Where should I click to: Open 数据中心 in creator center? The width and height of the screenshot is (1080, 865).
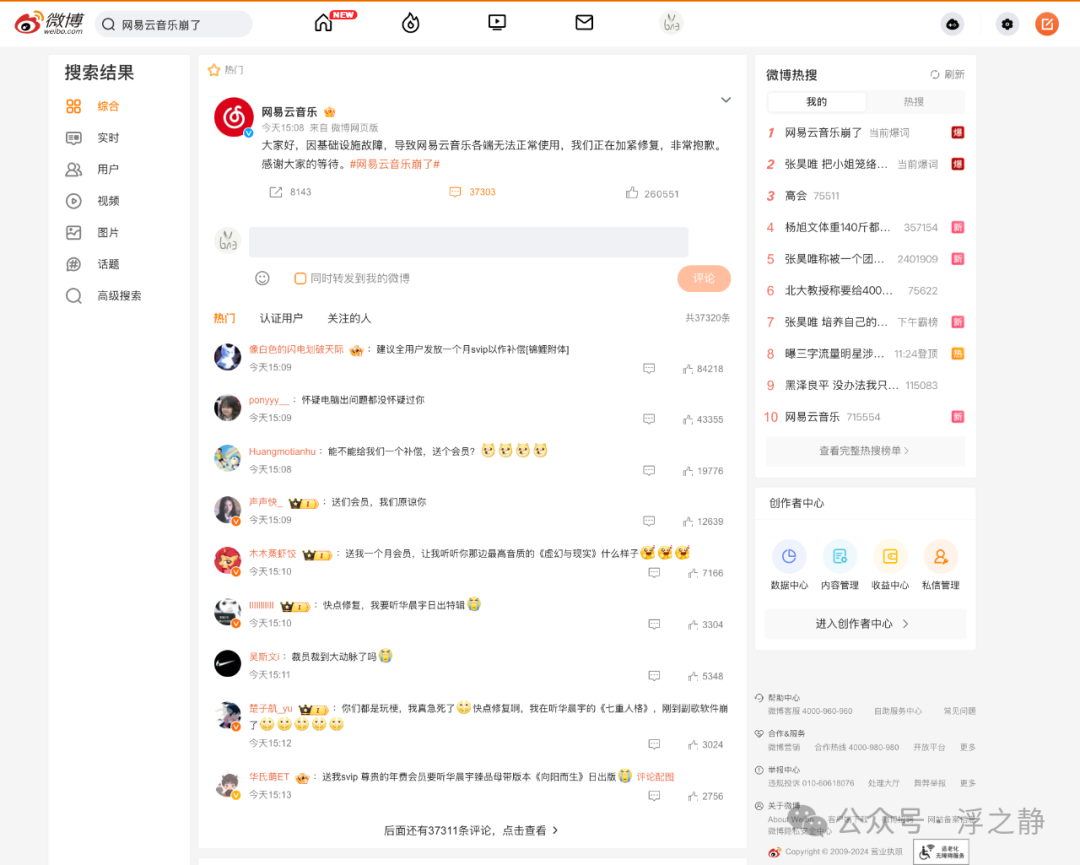pos(789,565)
